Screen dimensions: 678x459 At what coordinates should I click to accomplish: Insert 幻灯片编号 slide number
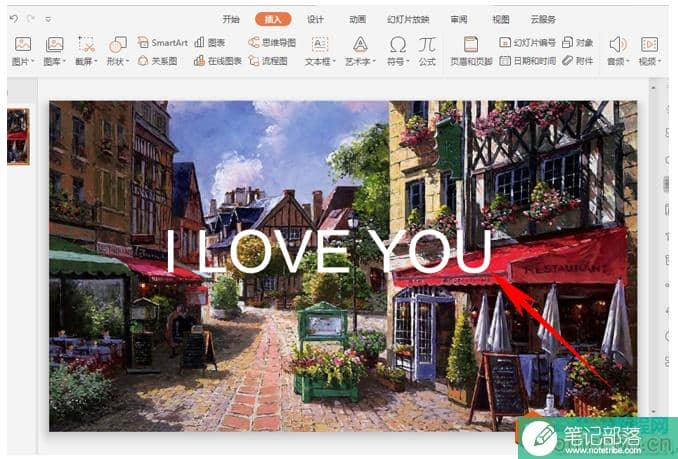click(x=528, y=42)
